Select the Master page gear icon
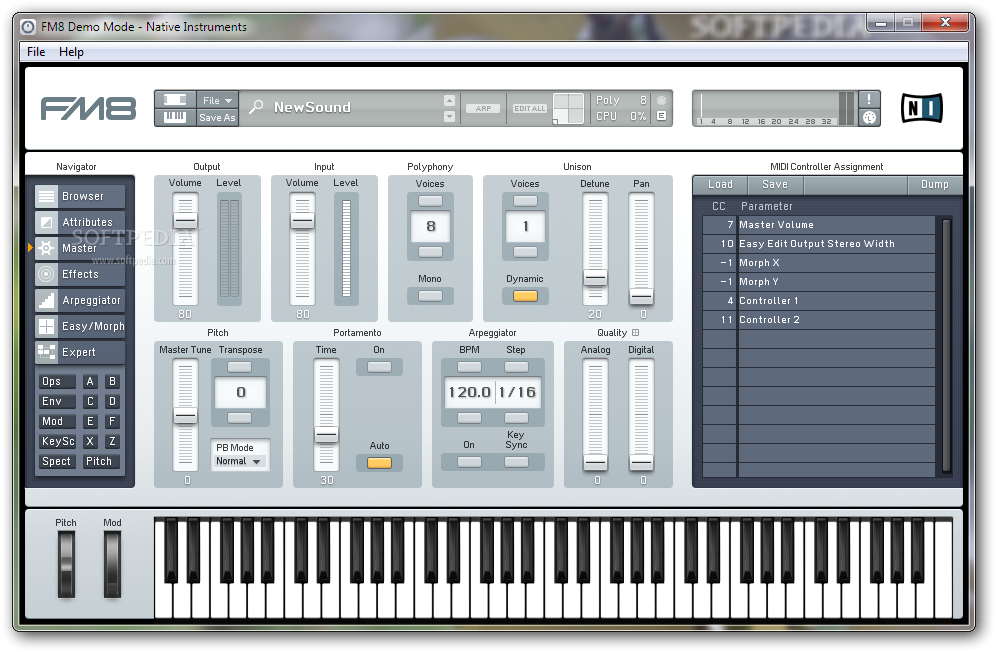The image size is (996, 652). (46, 248)
